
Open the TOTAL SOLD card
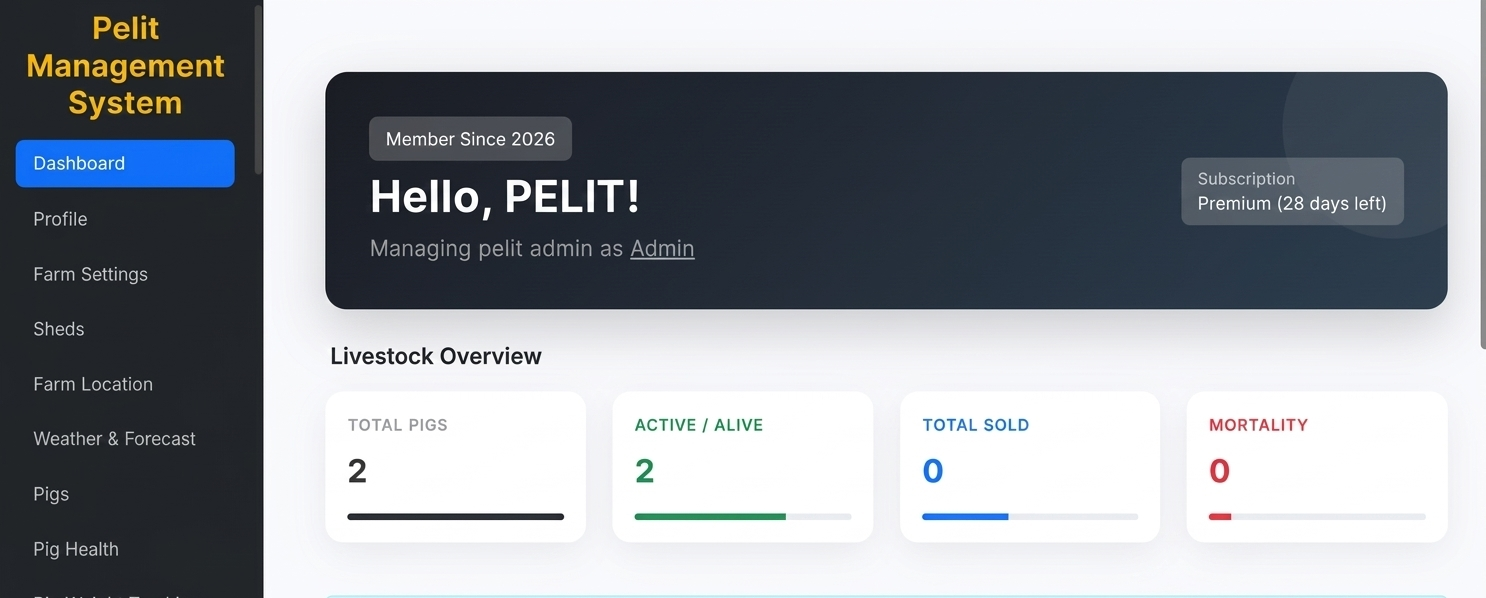coord(1029,466)
